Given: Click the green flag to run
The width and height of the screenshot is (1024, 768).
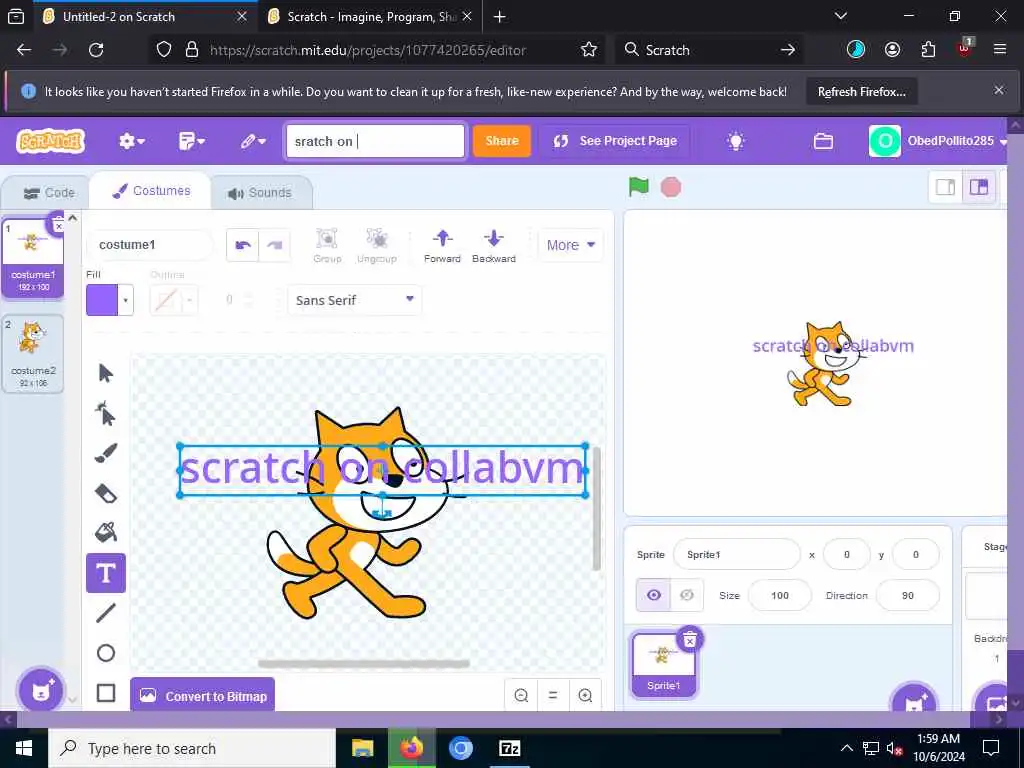Looking at the screenshot, I should [x=638, y=187].
